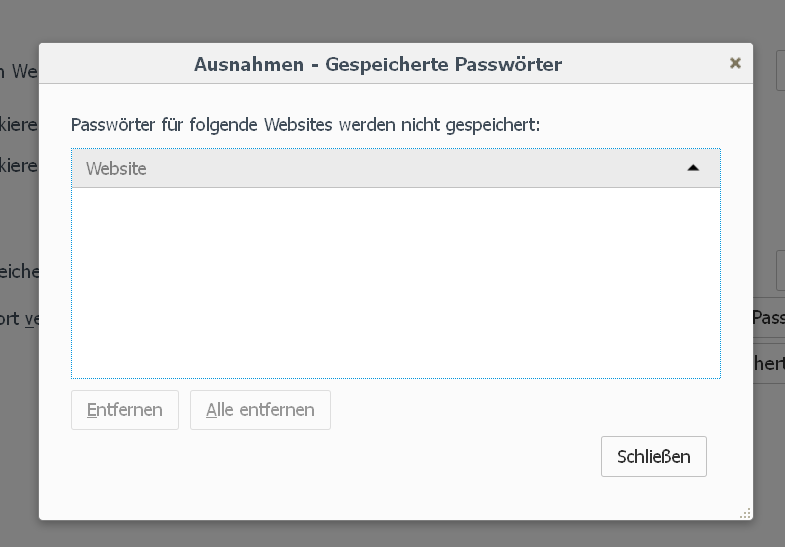Click the cut-off 'eiche' text at left

coord(19,271)
